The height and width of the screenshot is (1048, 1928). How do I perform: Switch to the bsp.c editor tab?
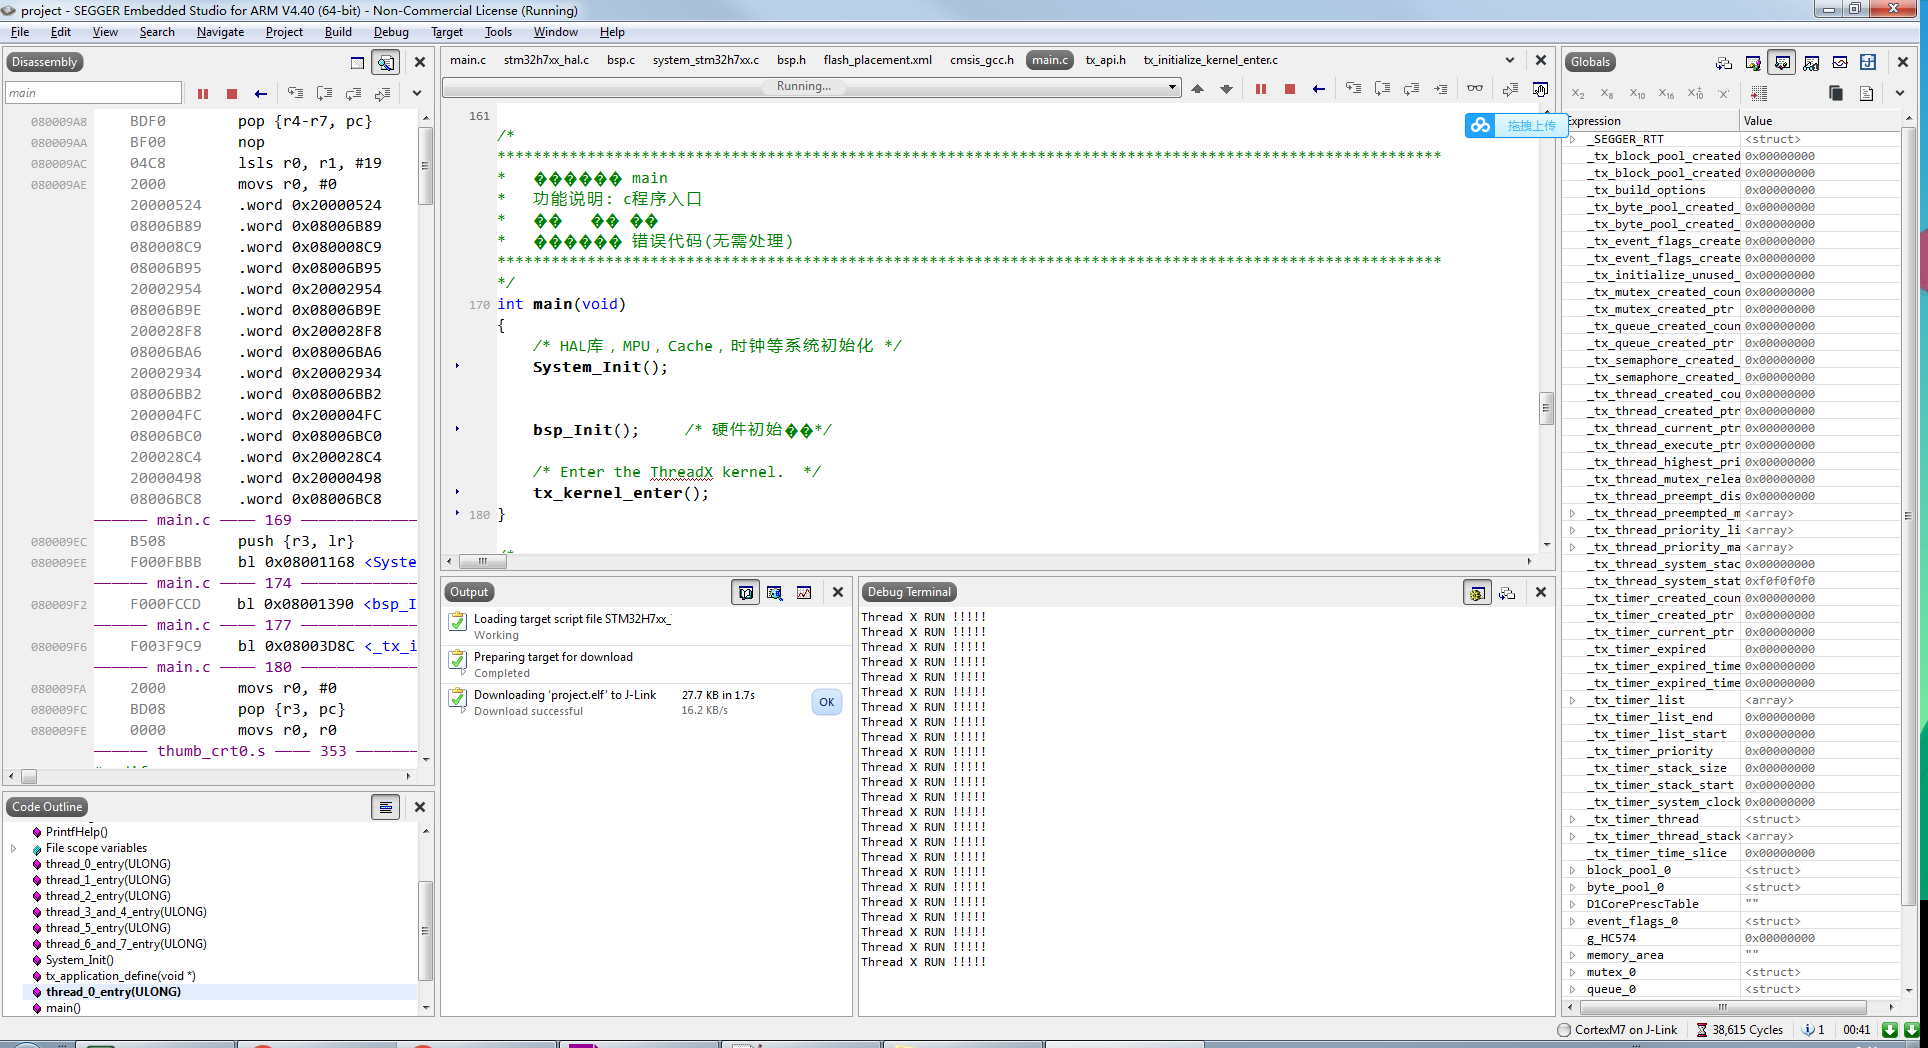coord(620,60)
